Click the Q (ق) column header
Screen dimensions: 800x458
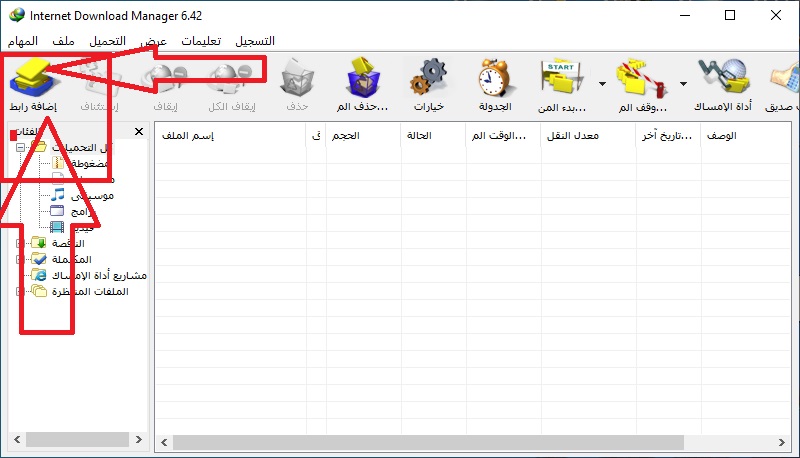point(316,136)
